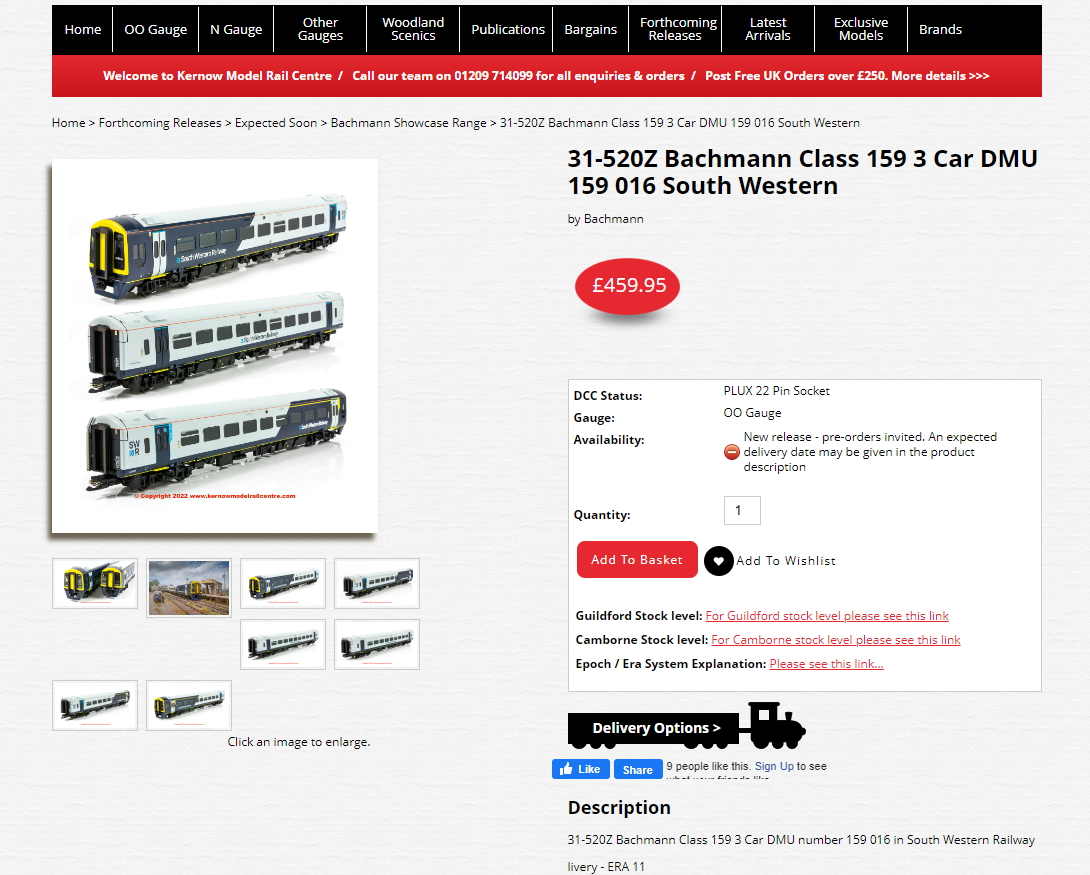
Task: Select the station layout scene thumbnail
Action: click(x=189, y=588)
